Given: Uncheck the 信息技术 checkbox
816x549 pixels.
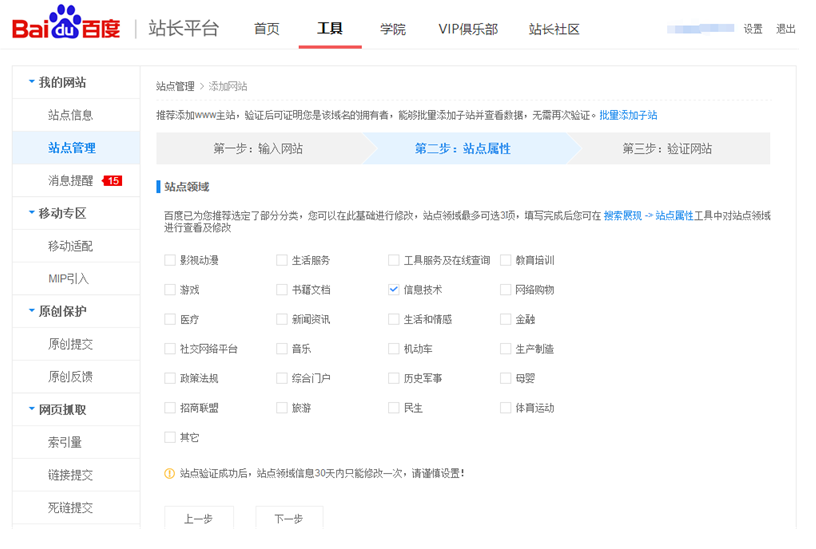Looking at the screenshot, I should tap(394, 290).
